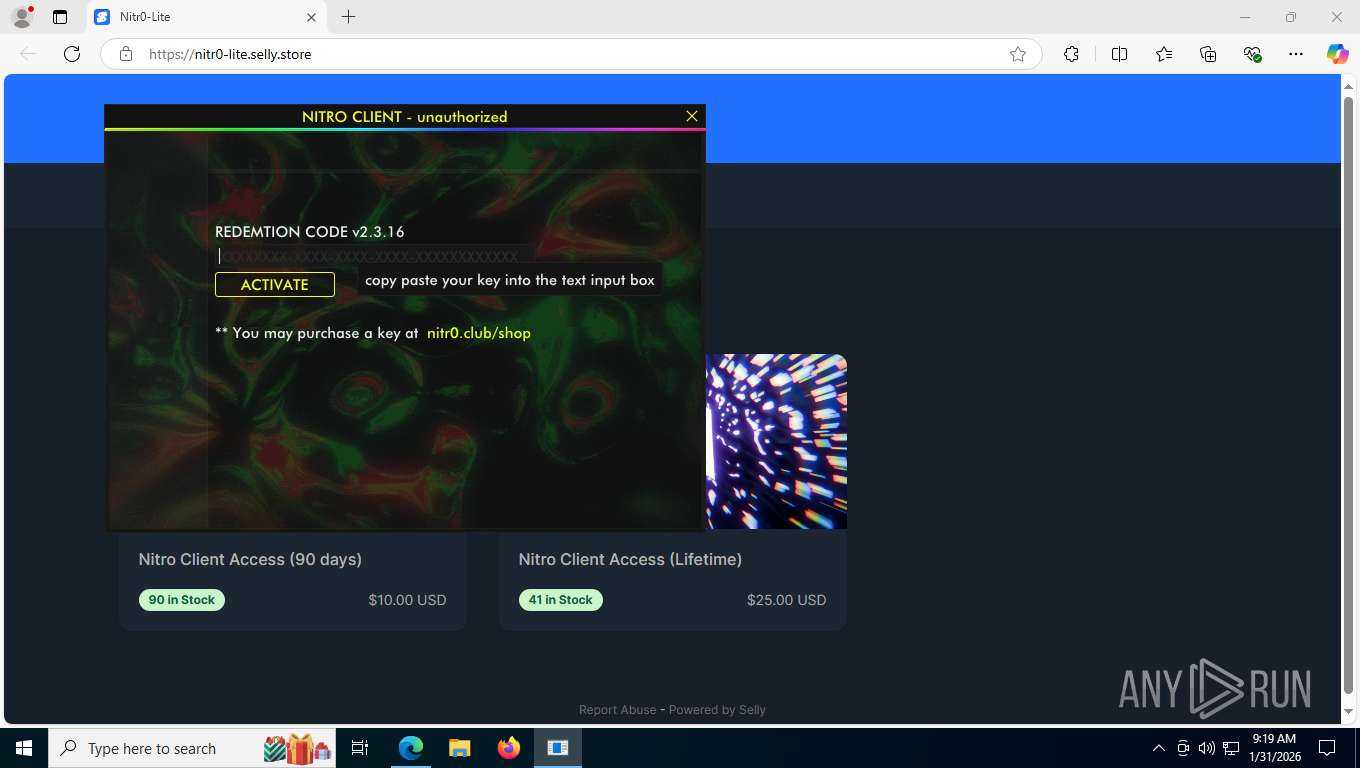This screenshot has width=1360, height=768.
Task: Go back to previous page
Action: click(28, 54)
